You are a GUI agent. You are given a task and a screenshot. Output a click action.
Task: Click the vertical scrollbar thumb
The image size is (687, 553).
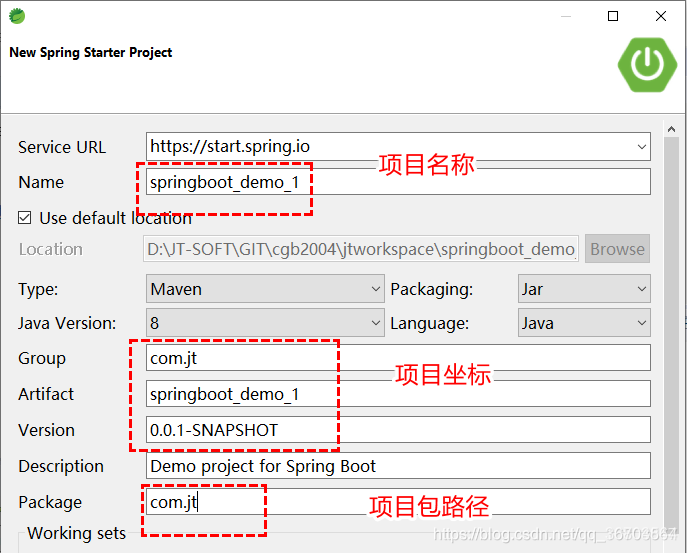[671, 333]
